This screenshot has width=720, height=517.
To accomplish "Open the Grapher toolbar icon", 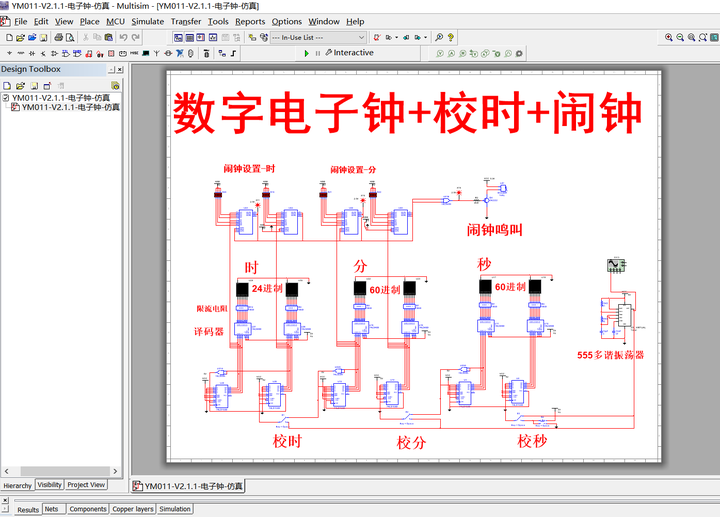I will (x=213, y=38).
